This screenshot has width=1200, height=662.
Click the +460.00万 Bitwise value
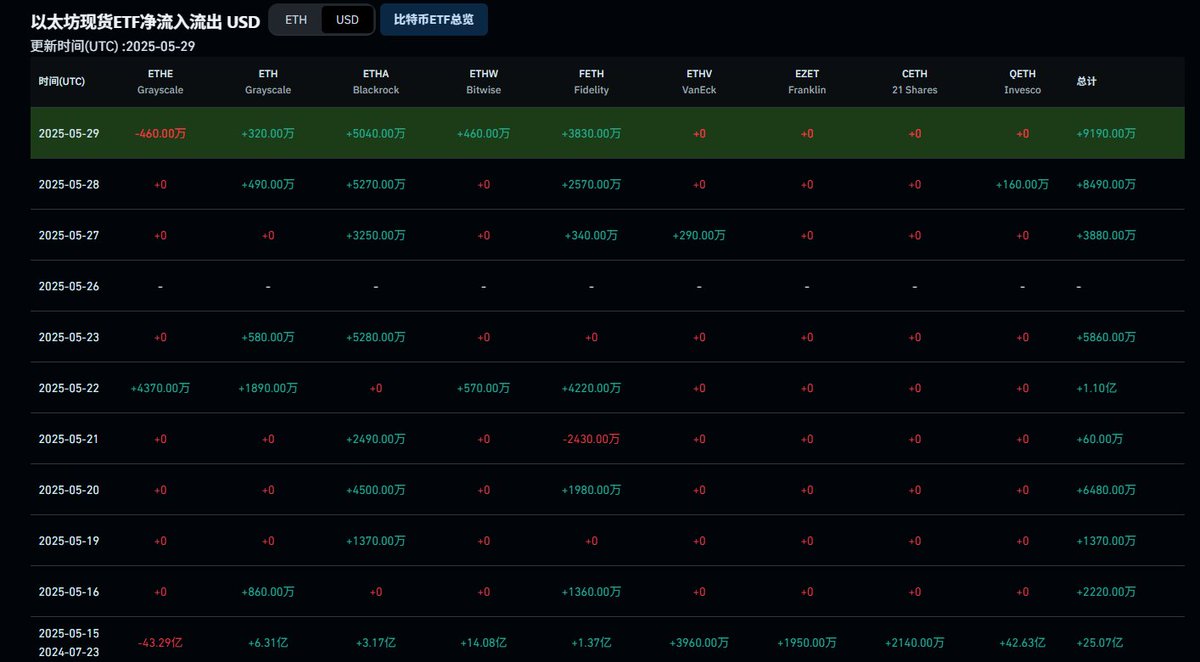click(483, 133)
